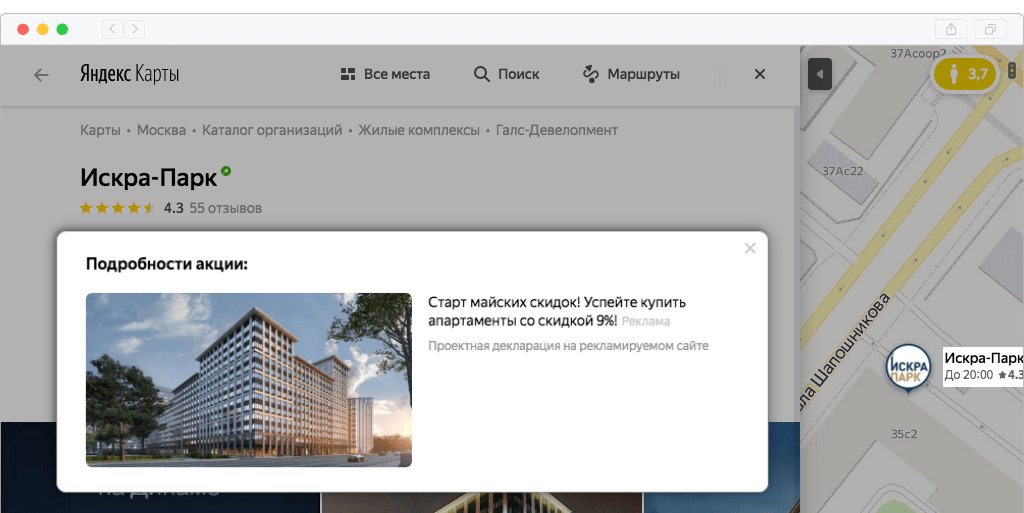Click the Safari browser back button

pos(112,29)
